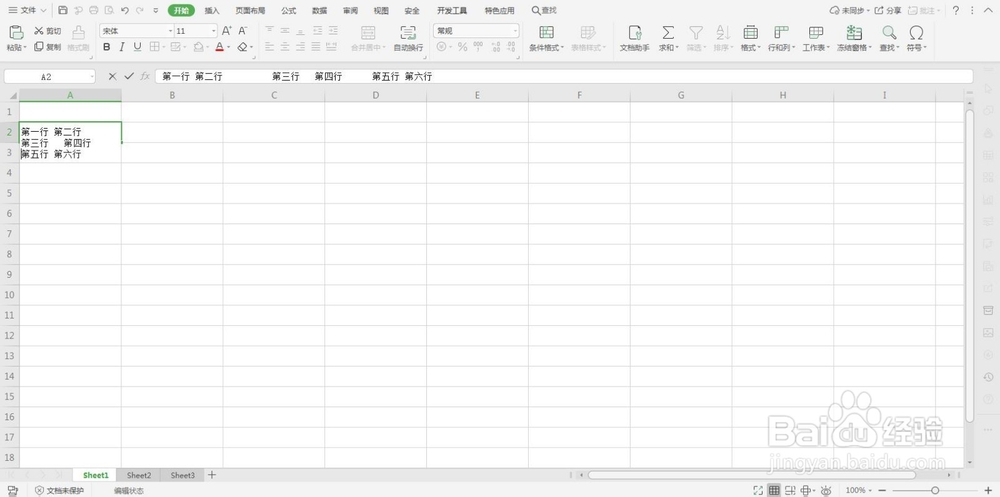
Task: Click the AutoSum (求和) sigma icon
Action: pos(668,33)
